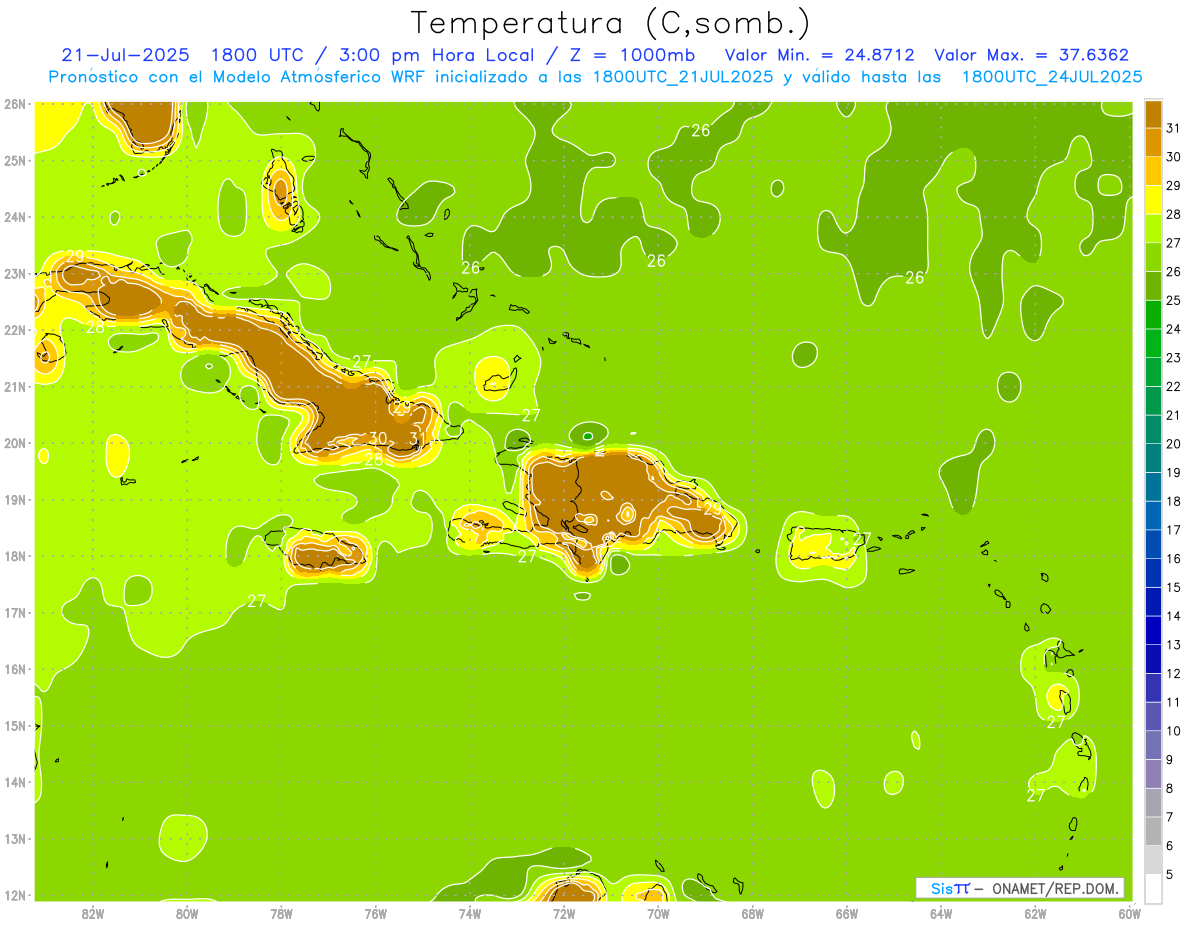The height and width of the screenshot is (927, 1200).
Task: Click colorbar legend value '31'
Action: [x=1173, y=128]
